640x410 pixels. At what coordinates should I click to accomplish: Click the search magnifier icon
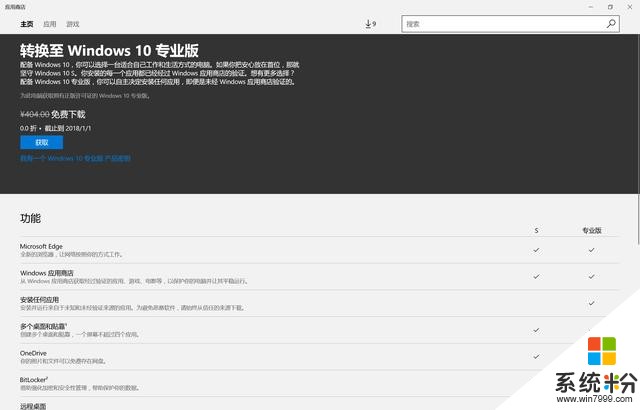(x=611, y=24)
